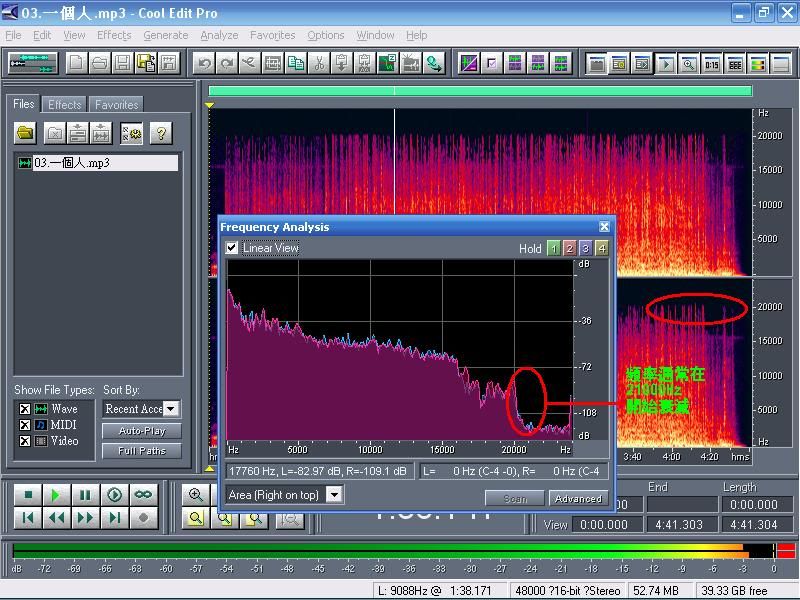Toggle the Wave file type checkbox

coord(24,409)
